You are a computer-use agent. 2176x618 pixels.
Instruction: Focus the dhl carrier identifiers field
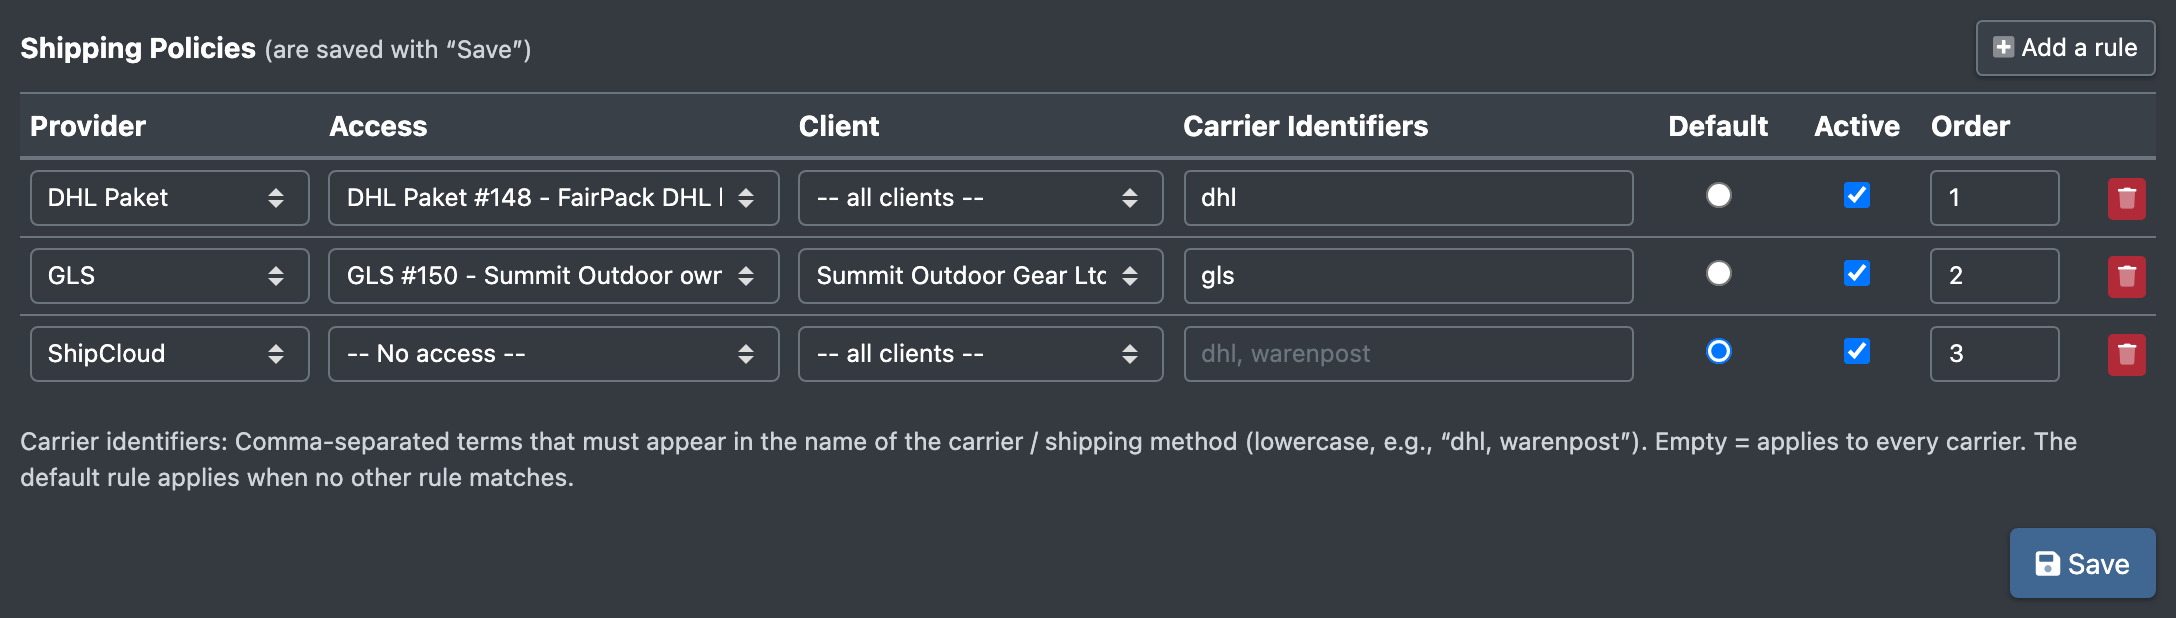pos(1408,198)
